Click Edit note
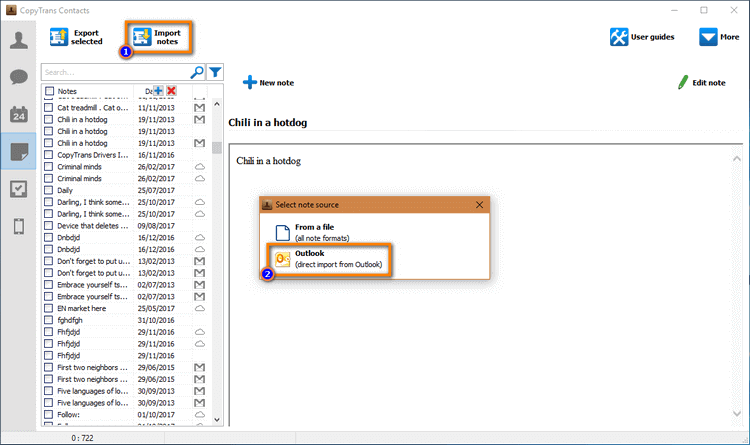750x445 pixels. click(x=702, y=82)
